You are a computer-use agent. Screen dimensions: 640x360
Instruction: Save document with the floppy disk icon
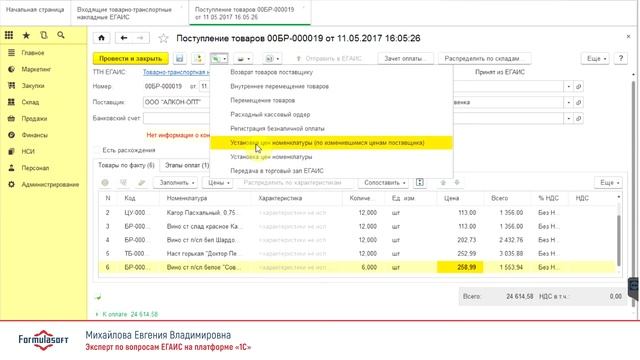[180, 59]
